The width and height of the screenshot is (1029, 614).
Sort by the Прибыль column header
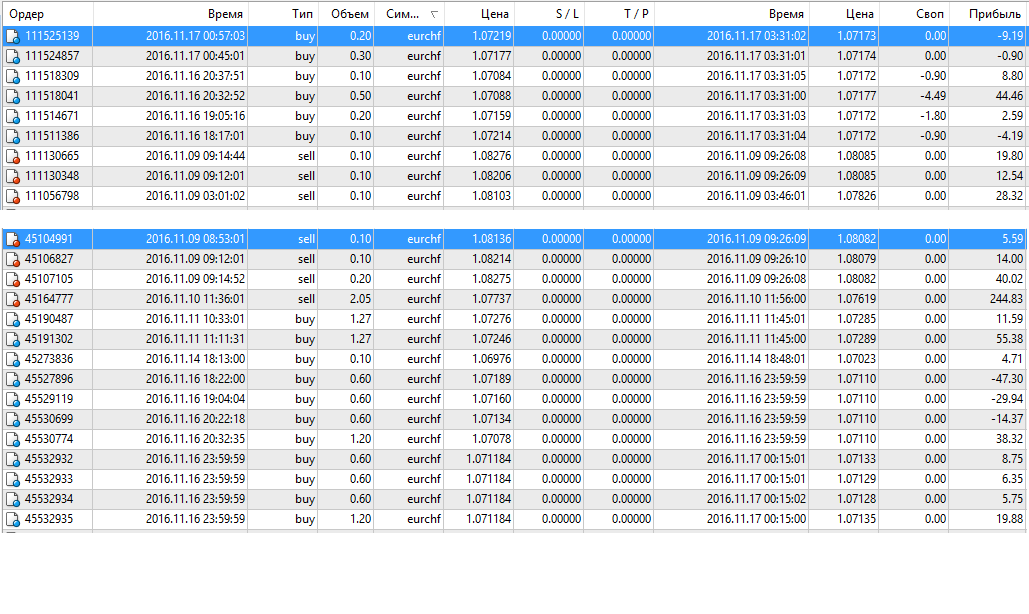(x=988, y=14)
